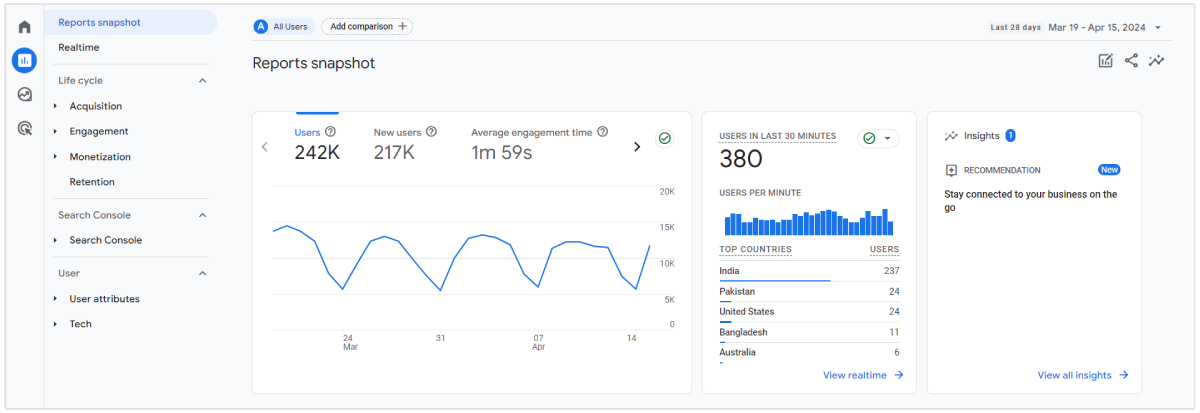Show next metrics with right arrow
Viewport: 1200px width, 413px height.
tap(637, 147)
